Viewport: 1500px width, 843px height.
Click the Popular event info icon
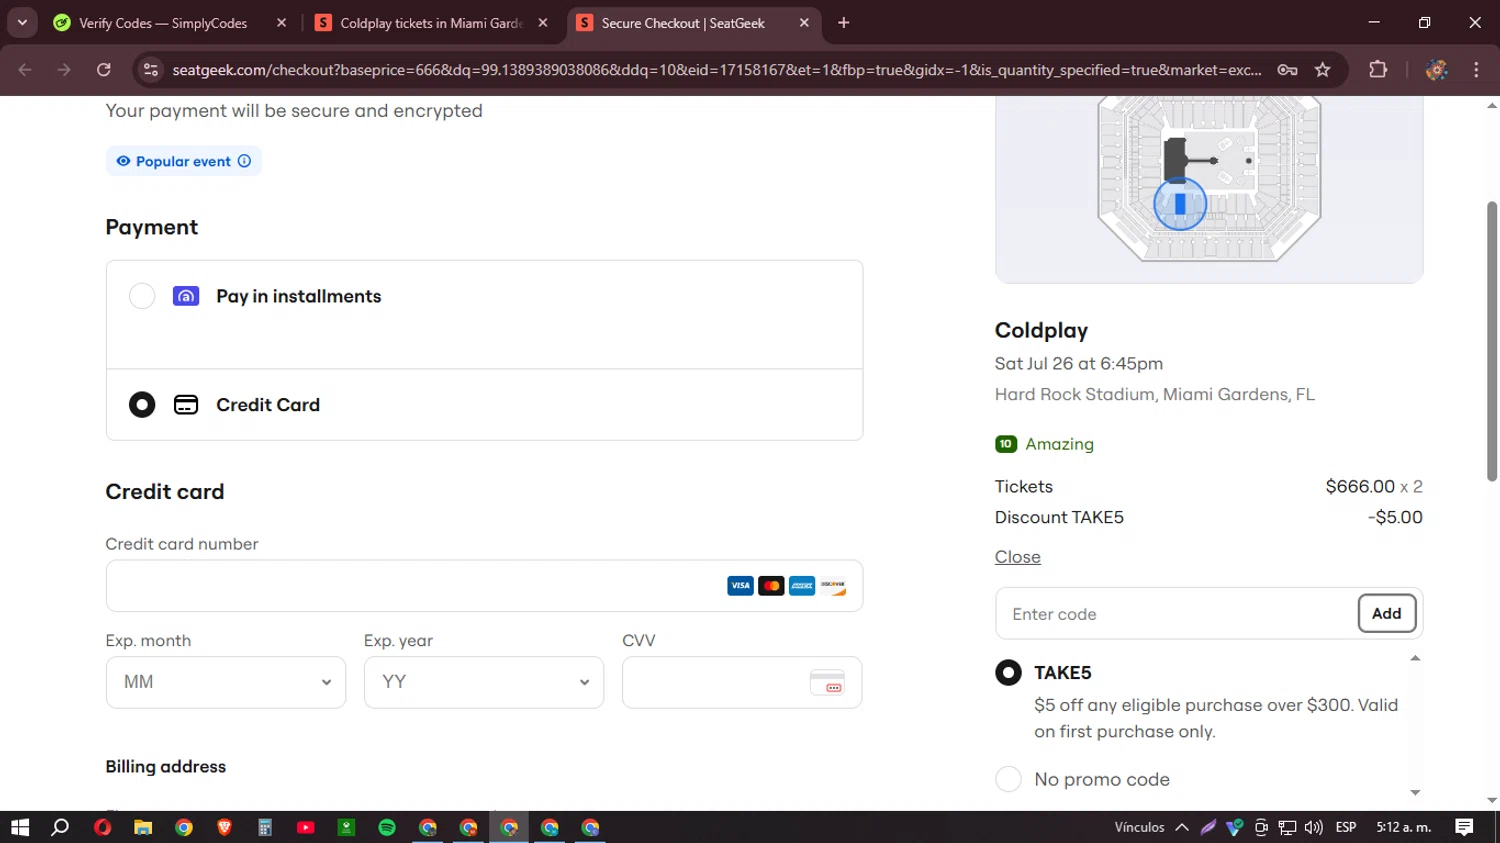pyautogui.click(x=244, y=161)
